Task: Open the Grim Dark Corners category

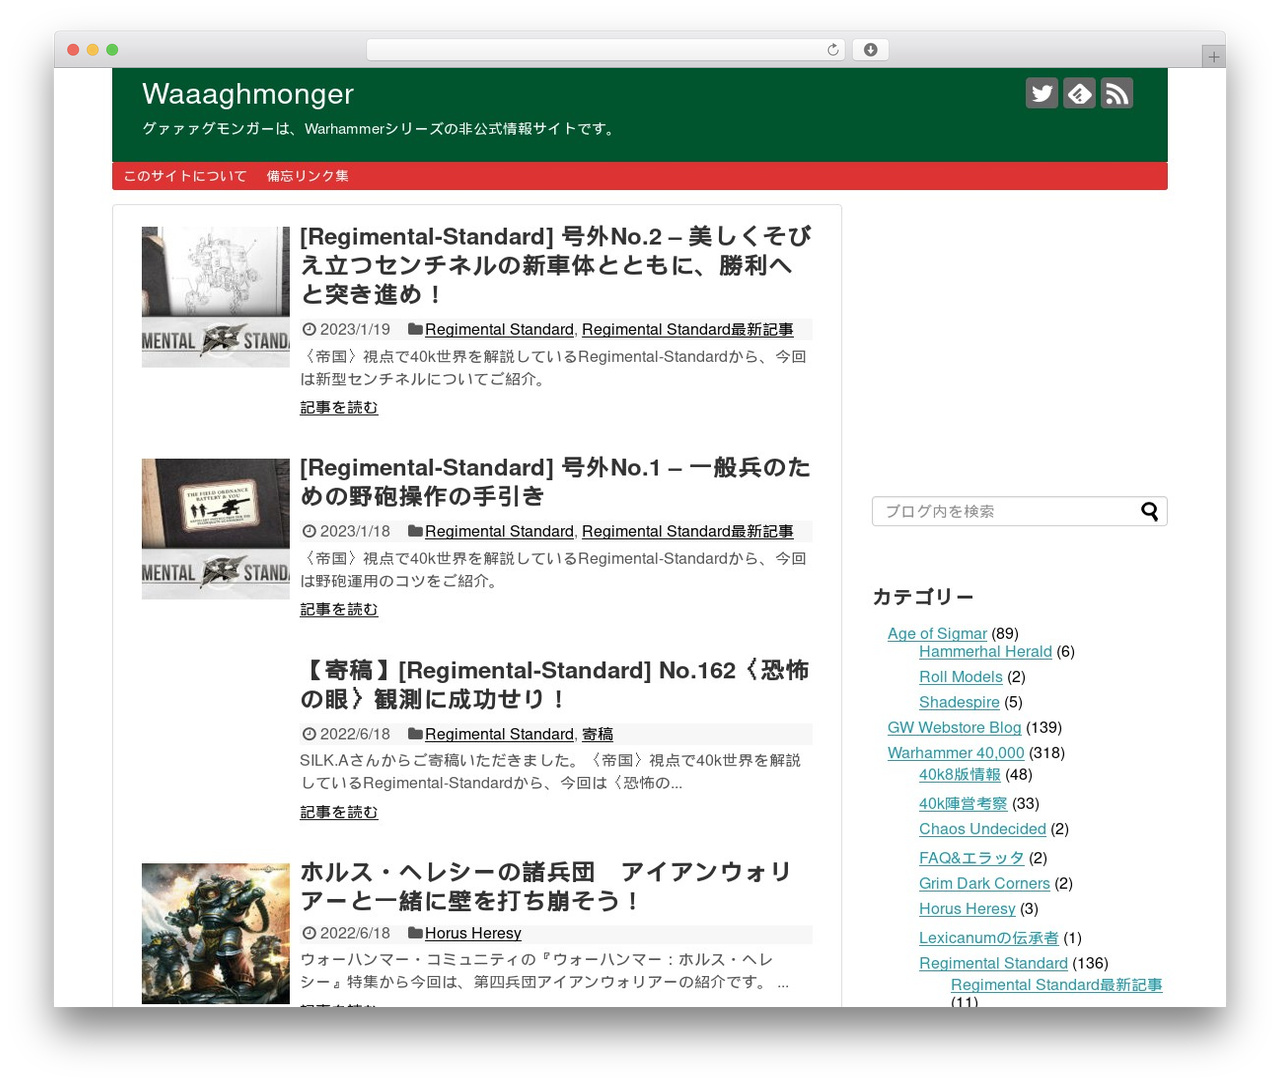Action: coord(984,884)
